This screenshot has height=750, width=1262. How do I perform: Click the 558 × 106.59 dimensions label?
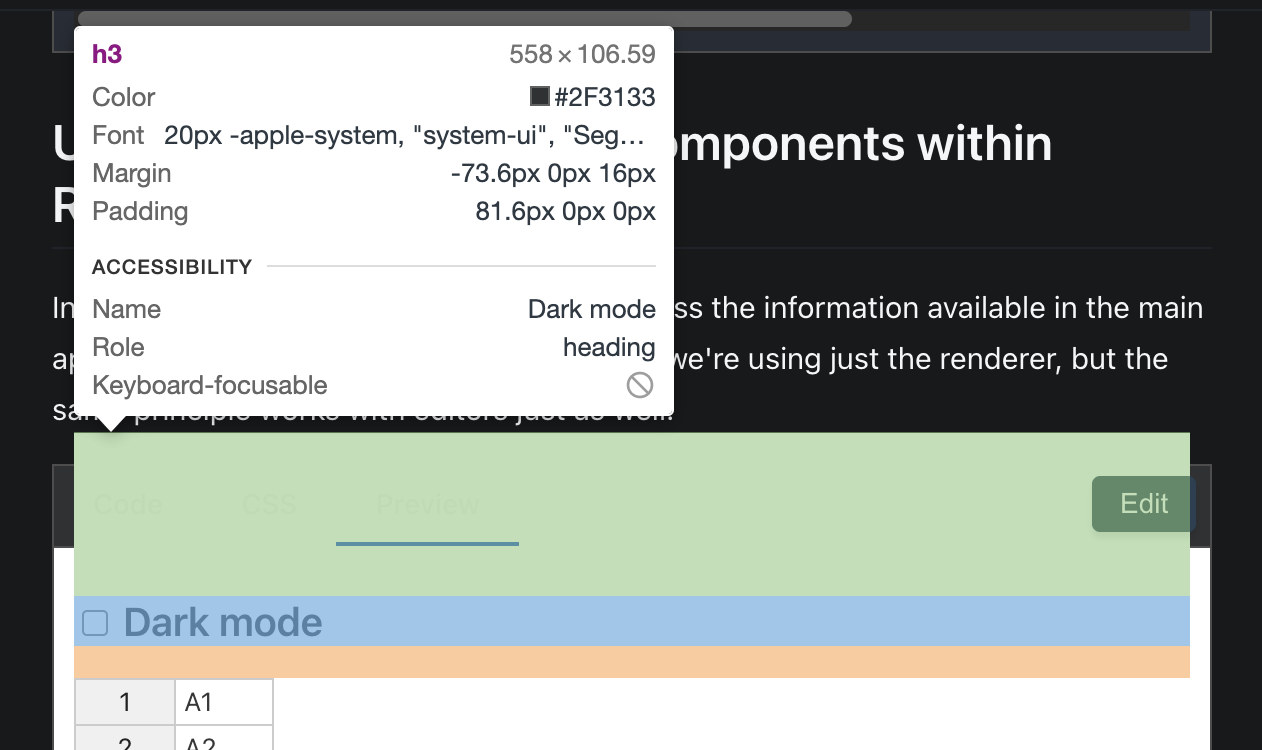coord(581,54)
